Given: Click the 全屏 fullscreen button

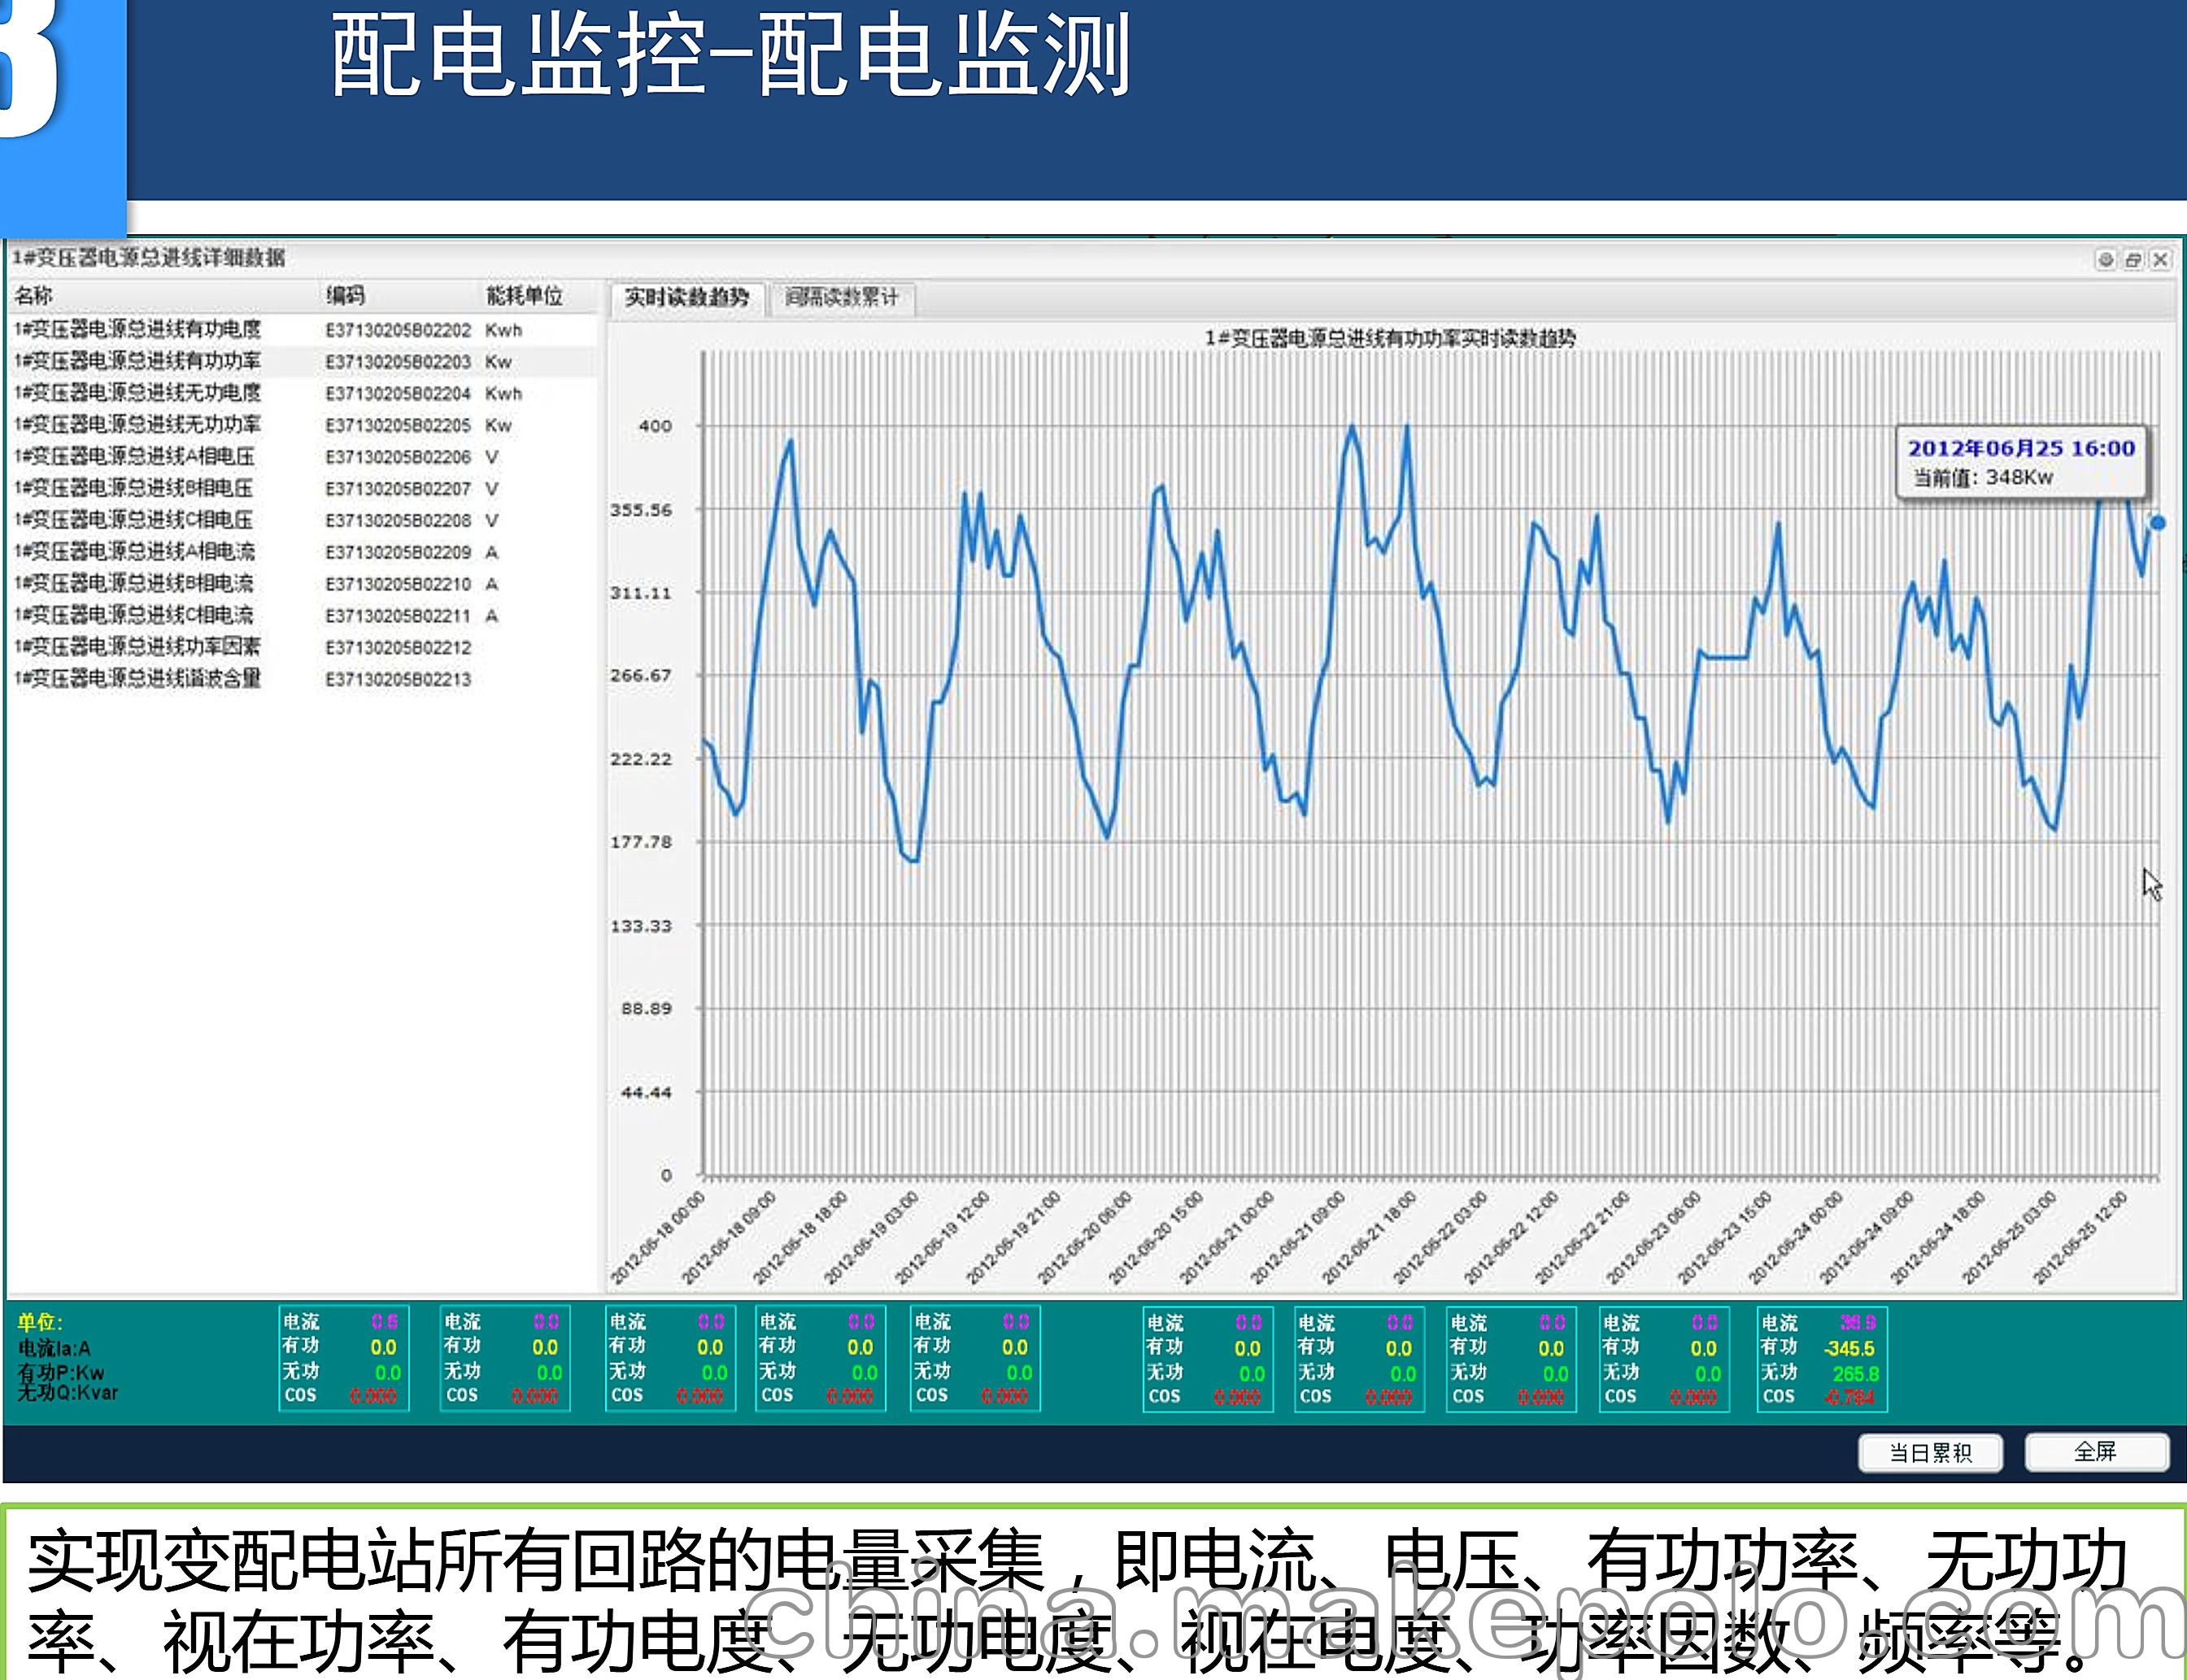Looking at the screenshot, I should point(2096,1452).
